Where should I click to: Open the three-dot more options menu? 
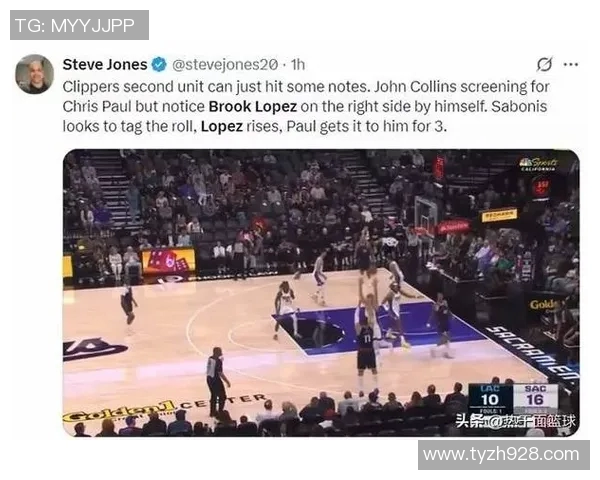click(571, 64)
